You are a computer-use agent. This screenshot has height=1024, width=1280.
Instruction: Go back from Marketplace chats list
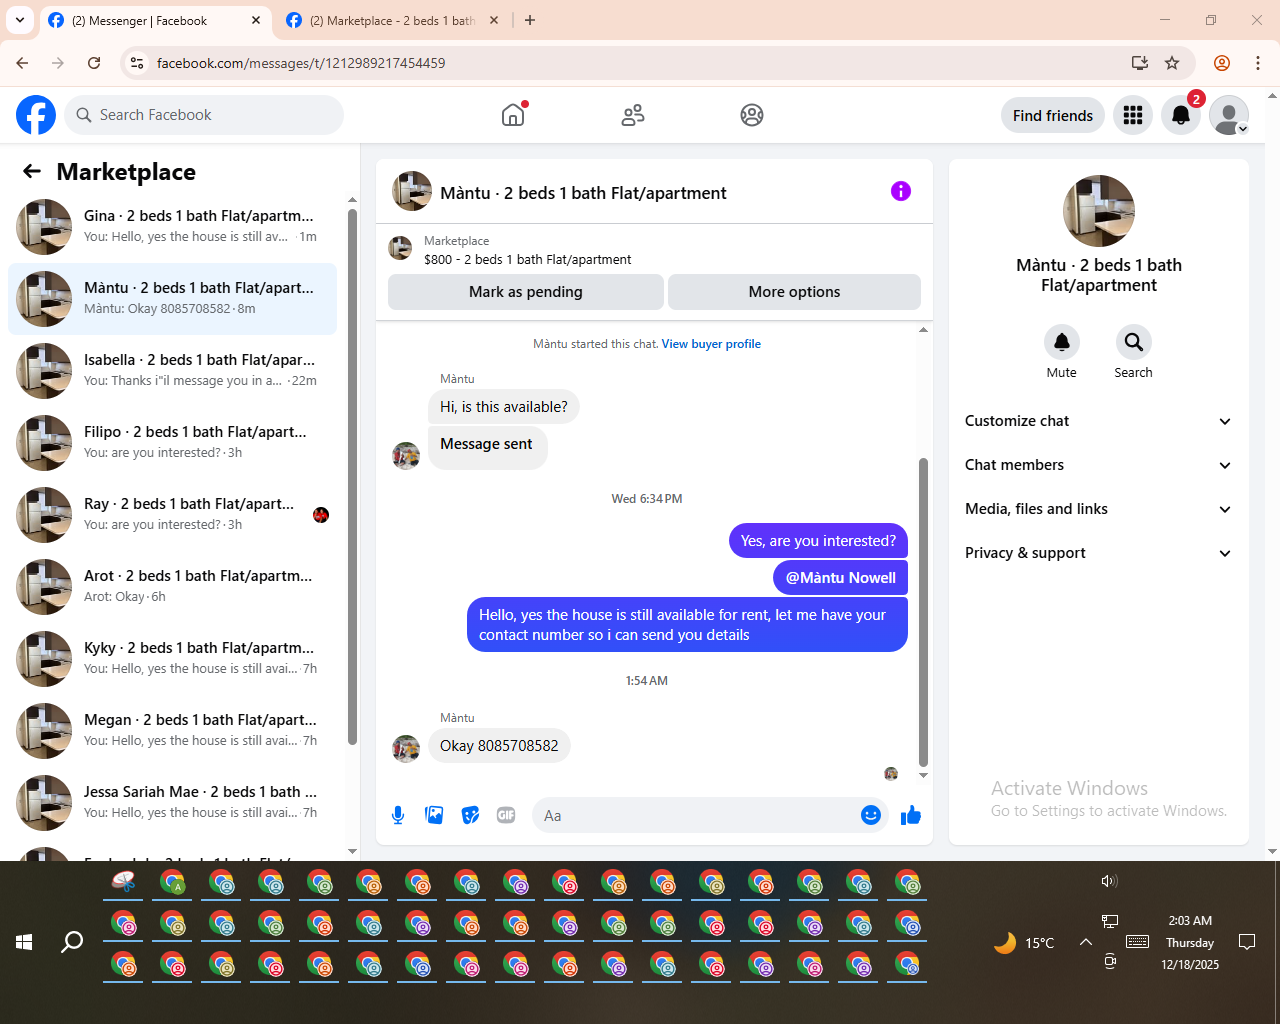click(32, 171)
